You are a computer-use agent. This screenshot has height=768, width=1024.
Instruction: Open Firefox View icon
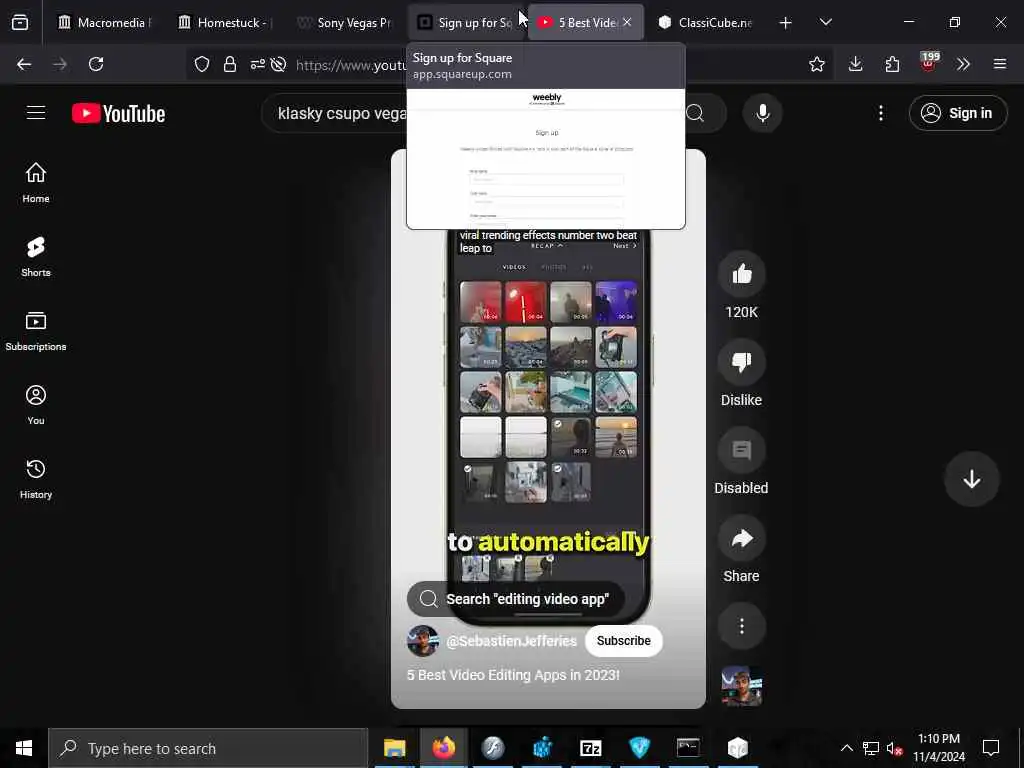pyautogui.click(x=20, y=23)
